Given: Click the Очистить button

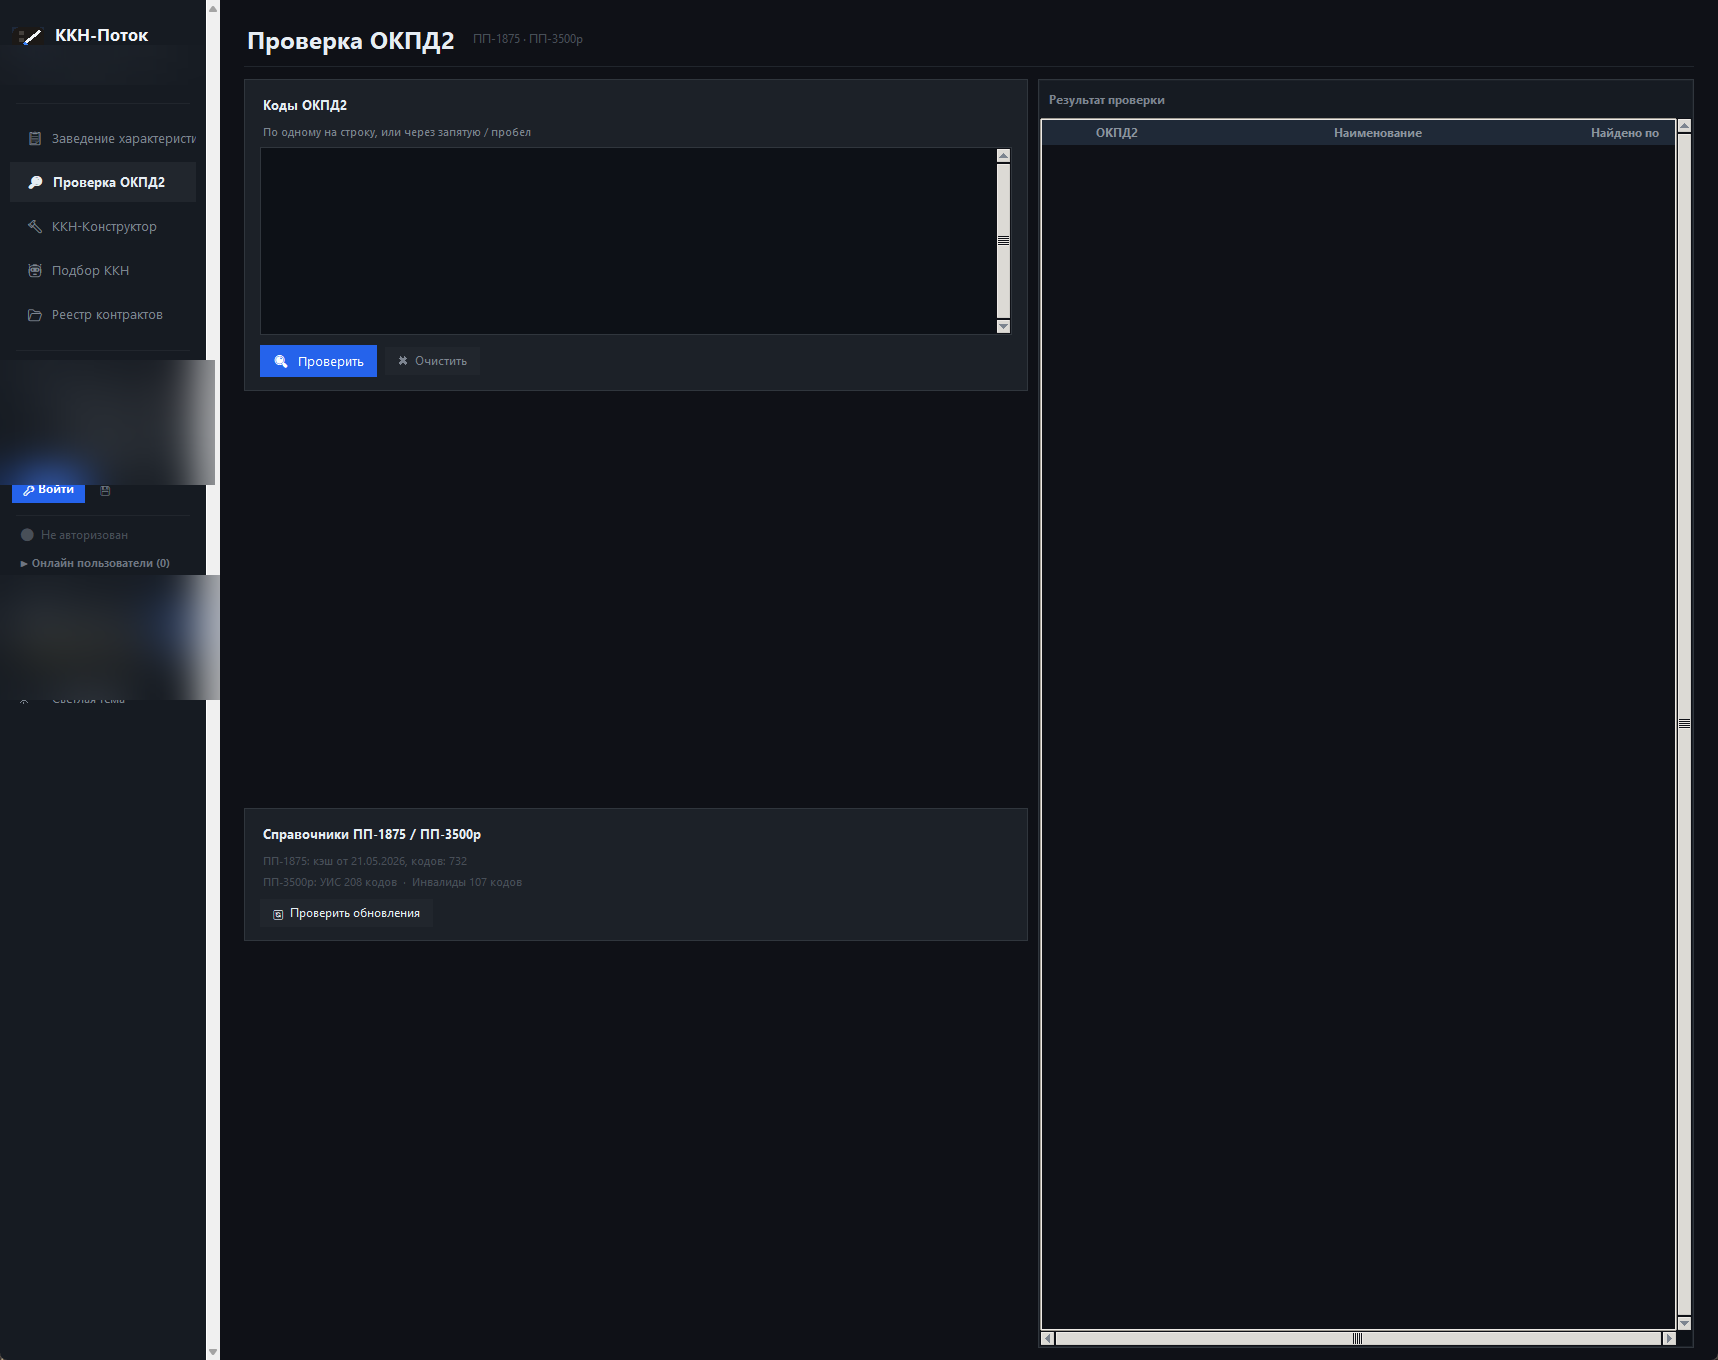Looking at the screenshot, I should [432, 361].
